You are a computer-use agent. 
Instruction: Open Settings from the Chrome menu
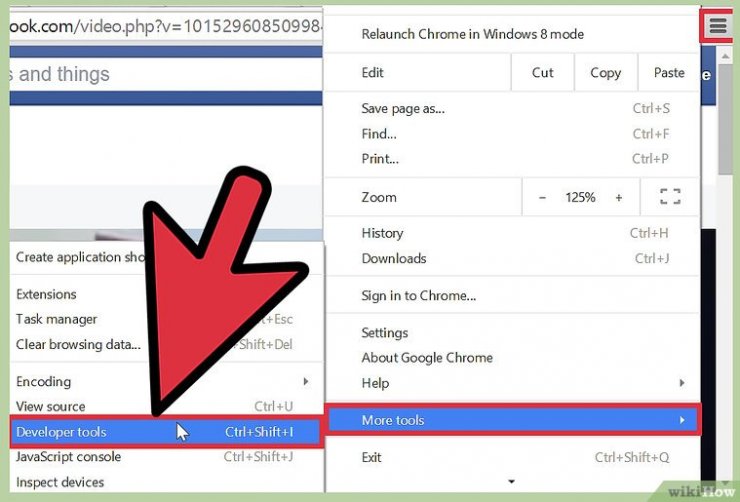tap(512, 333)
